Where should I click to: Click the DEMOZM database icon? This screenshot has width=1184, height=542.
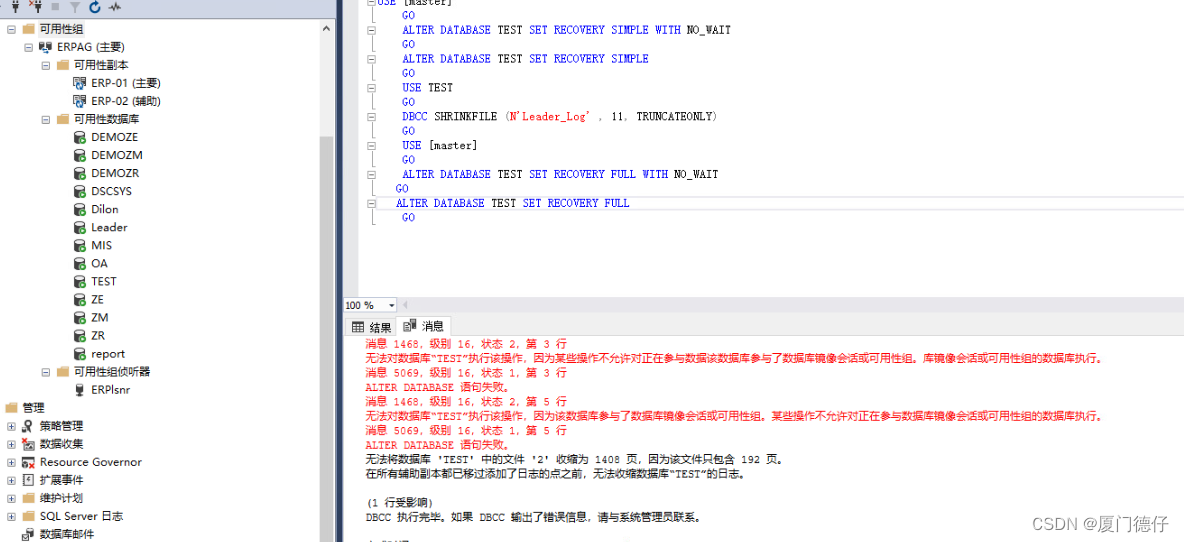[79, 156]
